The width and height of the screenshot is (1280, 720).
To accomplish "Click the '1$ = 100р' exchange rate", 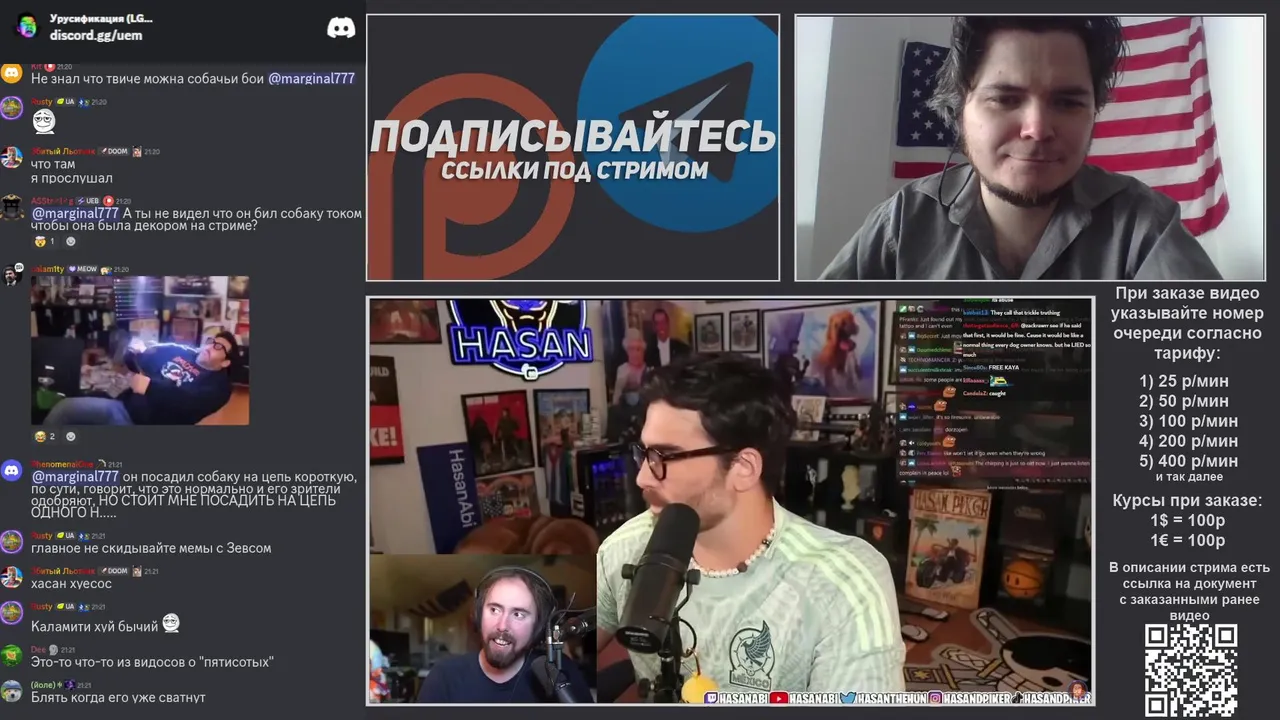I will click(1187, 521).
